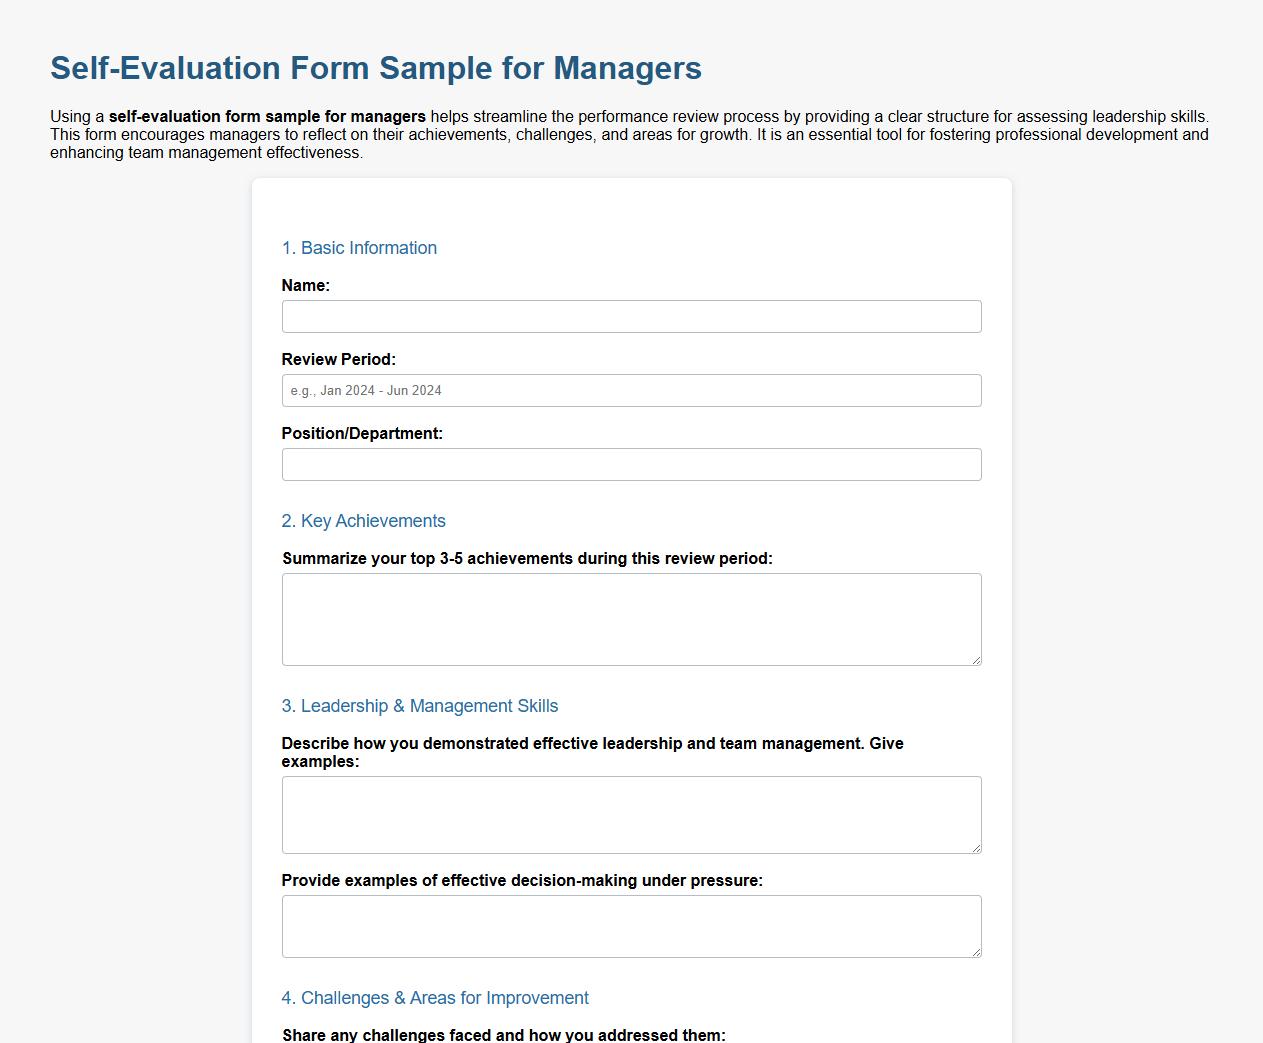Click the resize grip of the leadership textarea
1263x1043 pixels.
(x=975, y=848)
